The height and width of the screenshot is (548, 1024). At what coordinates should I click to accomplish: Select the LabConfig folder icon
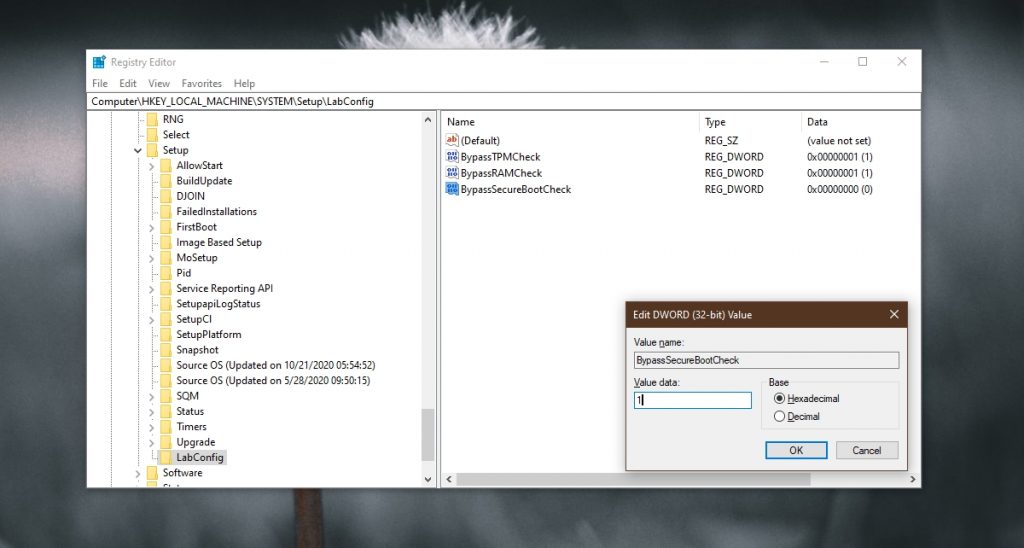tap(166, 458)
